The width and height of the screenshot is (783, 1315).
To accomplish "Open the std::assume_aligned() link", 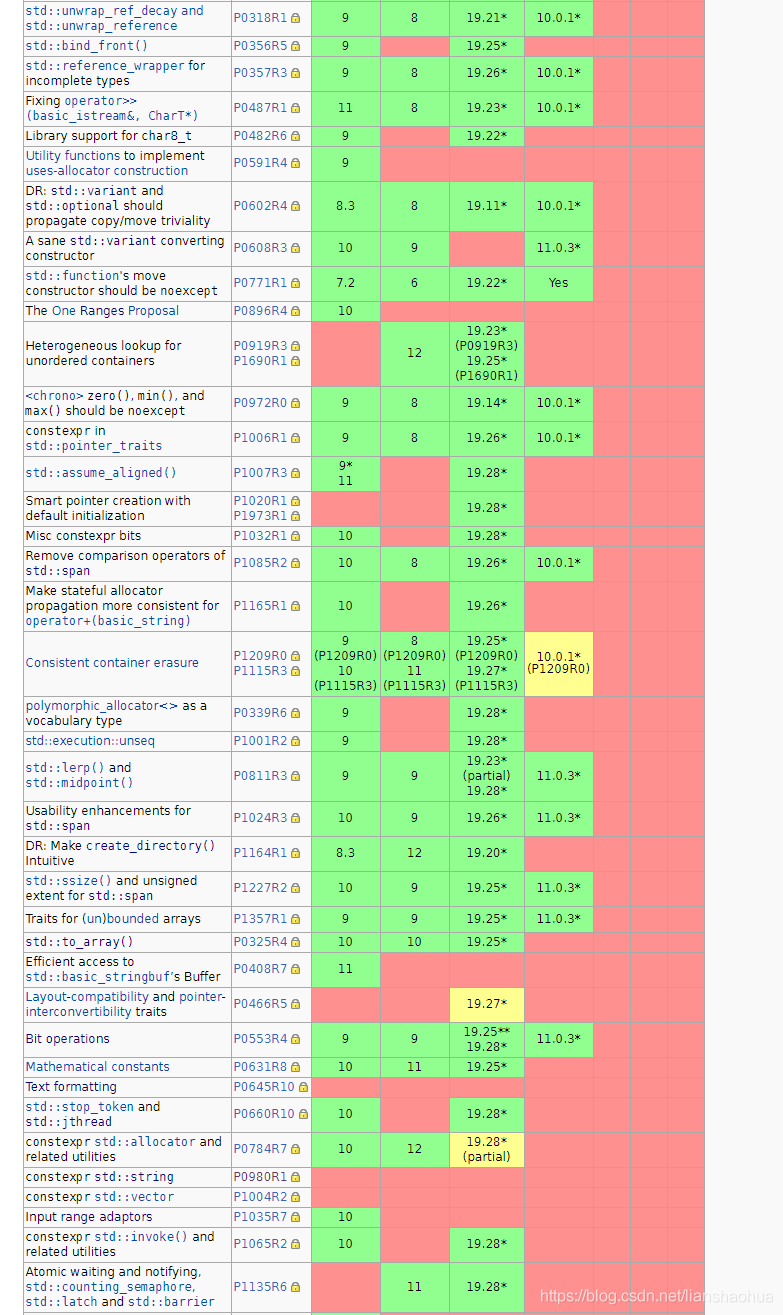I will [101, 473].
